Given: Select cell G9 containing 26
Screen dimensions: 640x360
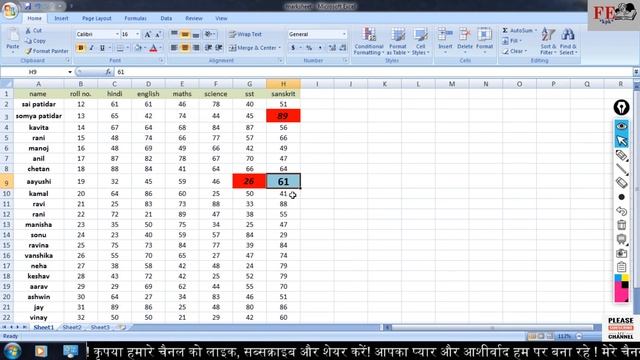Looking at the screenshot, I should tap(249, 181).
